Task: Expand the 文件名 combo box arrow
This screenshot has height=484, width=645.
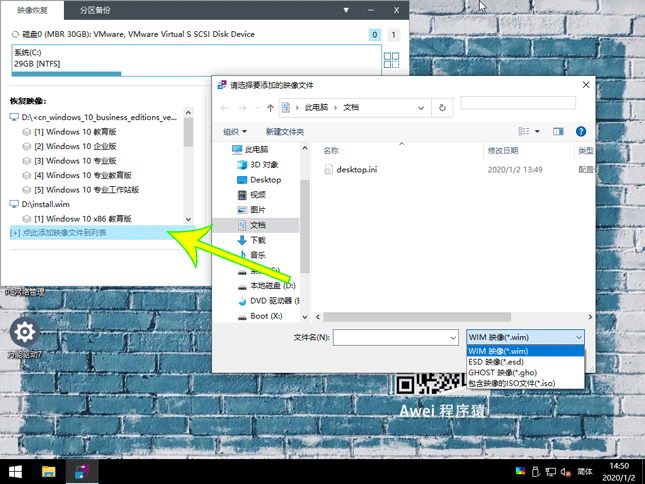Action: tap(453, 338)
